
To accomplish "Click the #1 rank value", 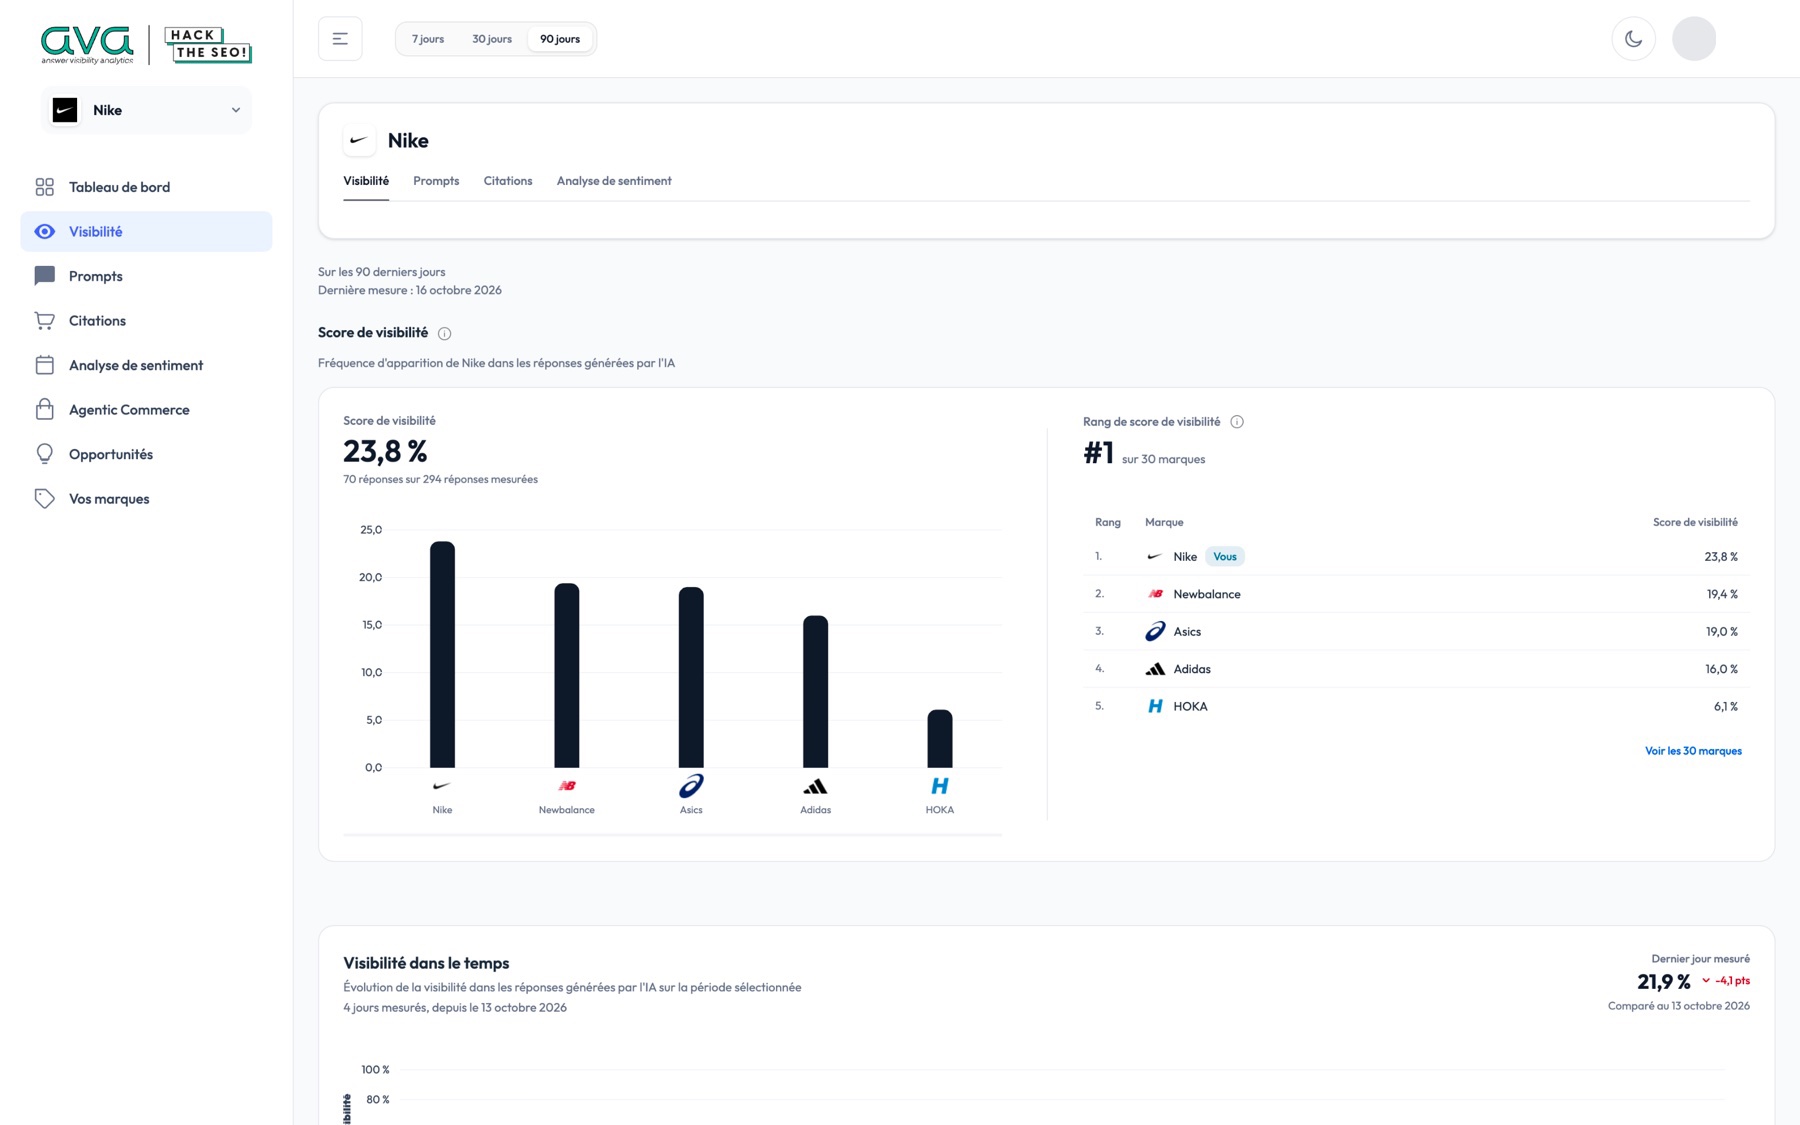I will (1098, 453).
